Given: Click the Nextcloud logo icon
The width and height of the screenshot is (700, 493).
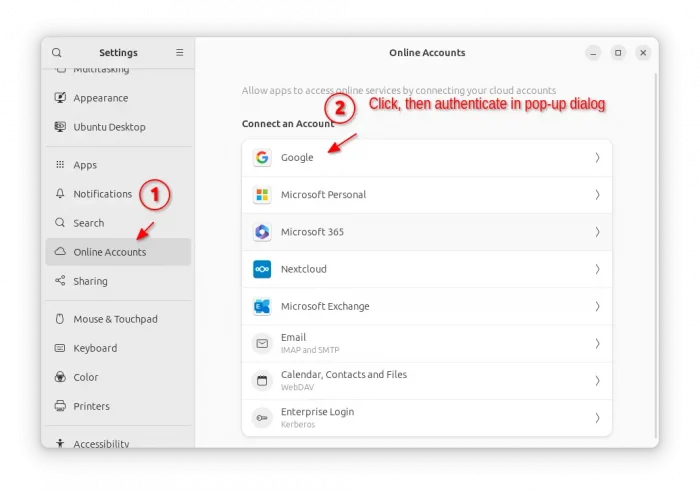Looking at the screenshot, I should pyautogui.click(x=262, y=269).
